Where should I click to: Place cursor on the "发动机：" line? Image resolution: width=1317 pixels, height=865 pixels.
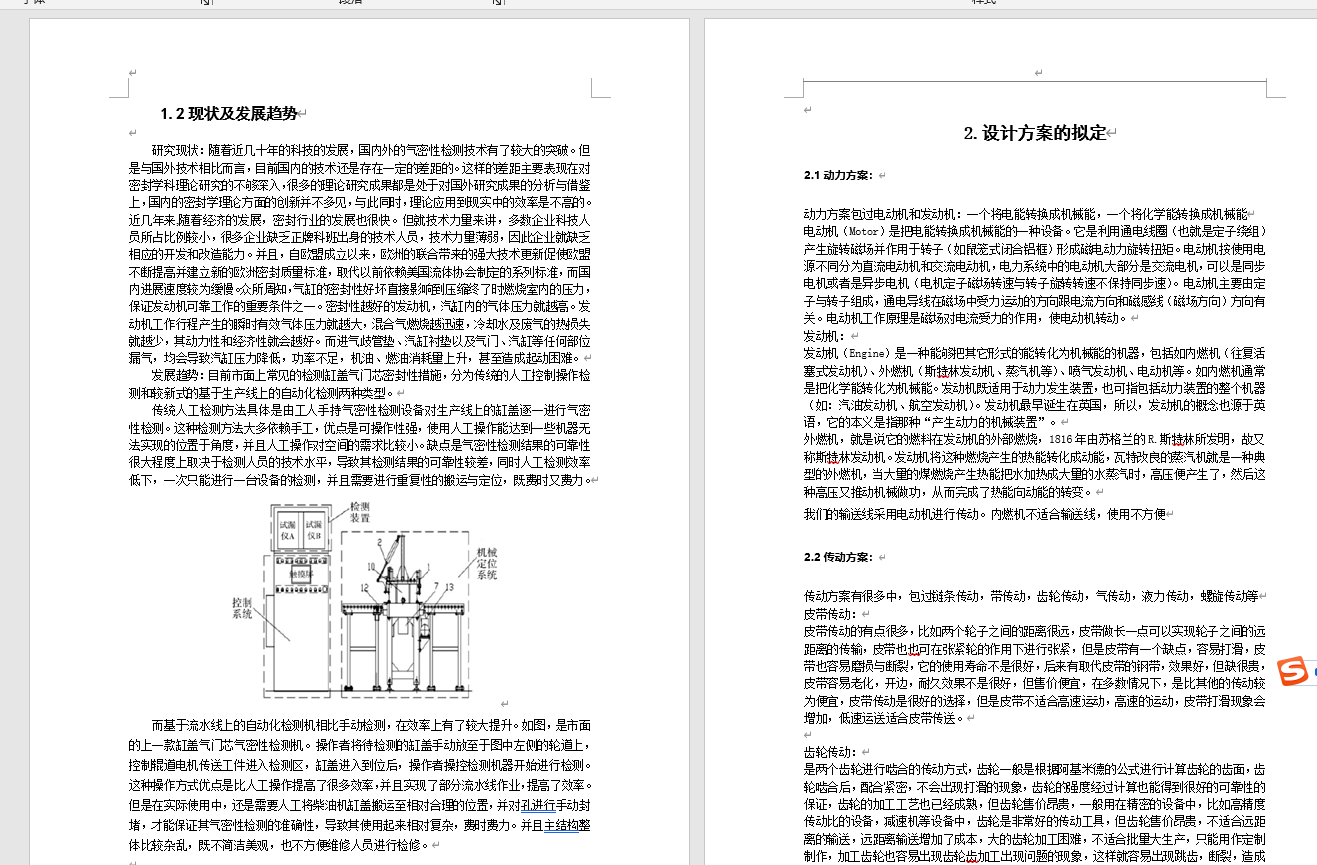(x=825, y=336)
